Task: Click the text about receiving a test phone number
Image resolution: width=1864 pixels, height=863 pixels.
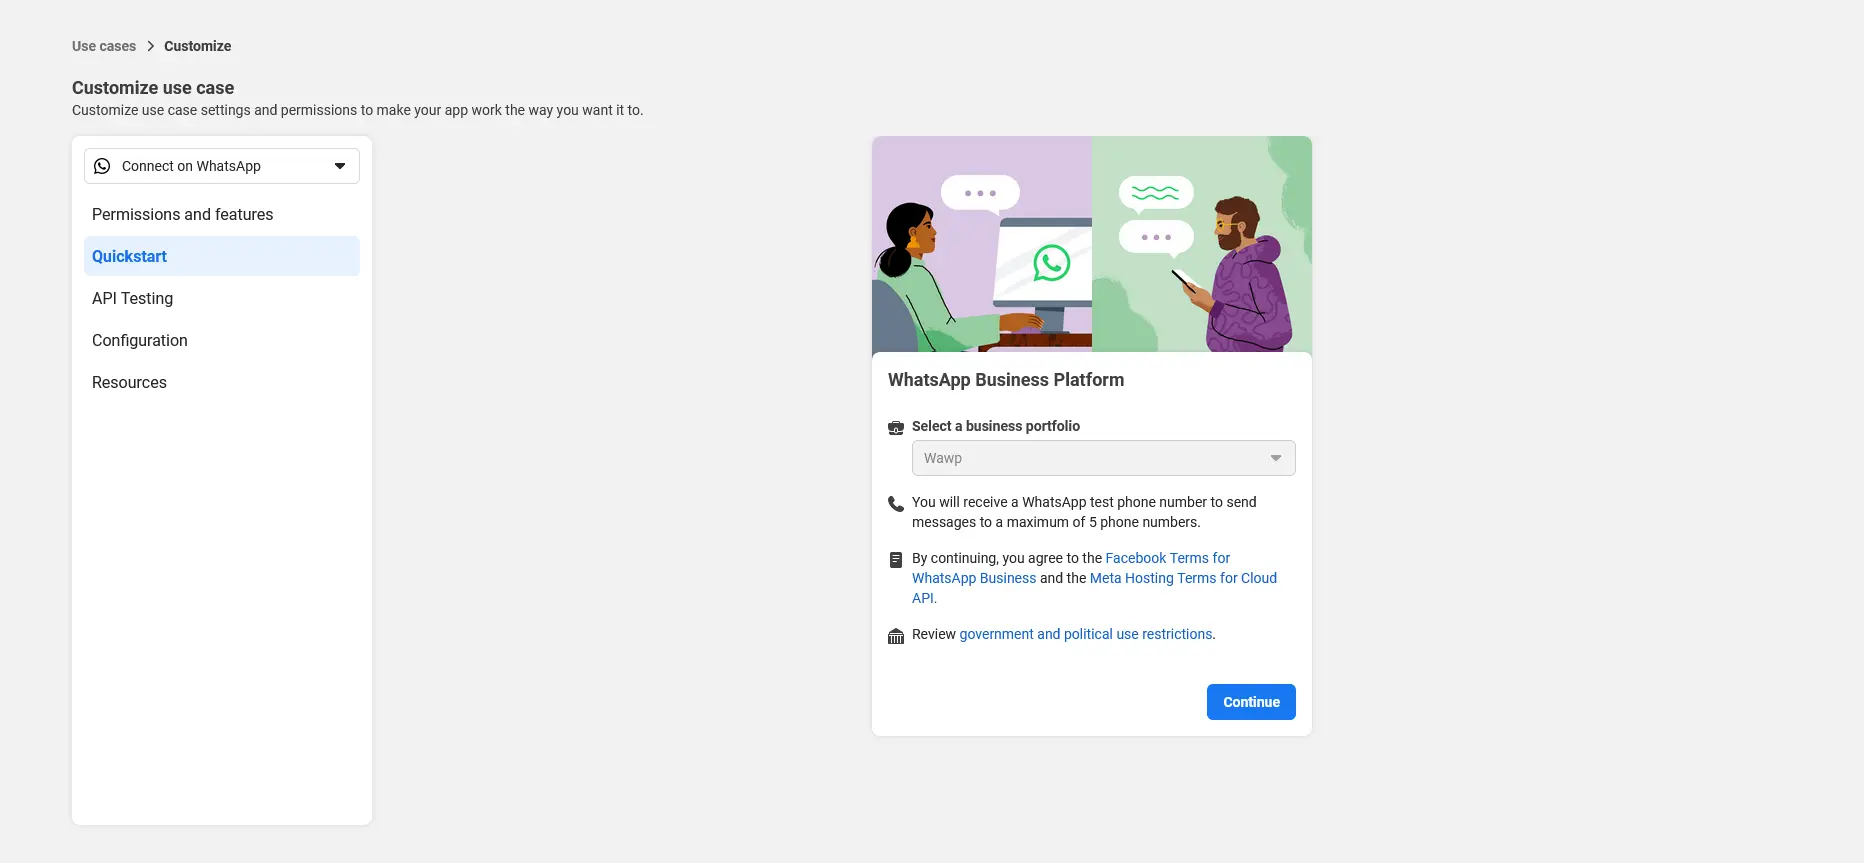Action: tap(1084, 512)
